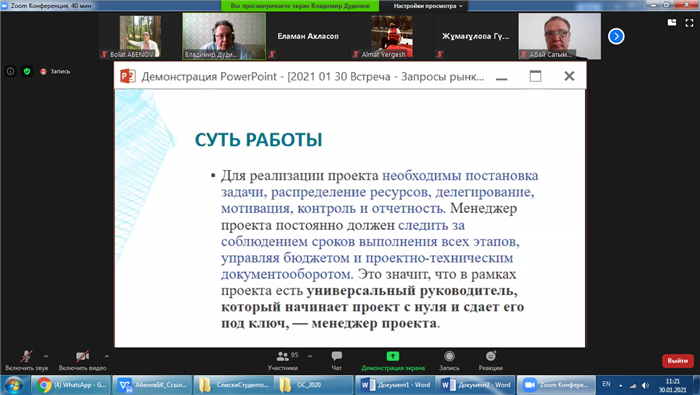Expand audio options arrow next to microphone
Viewport: 700px width, 395px height.
(46, 356)
